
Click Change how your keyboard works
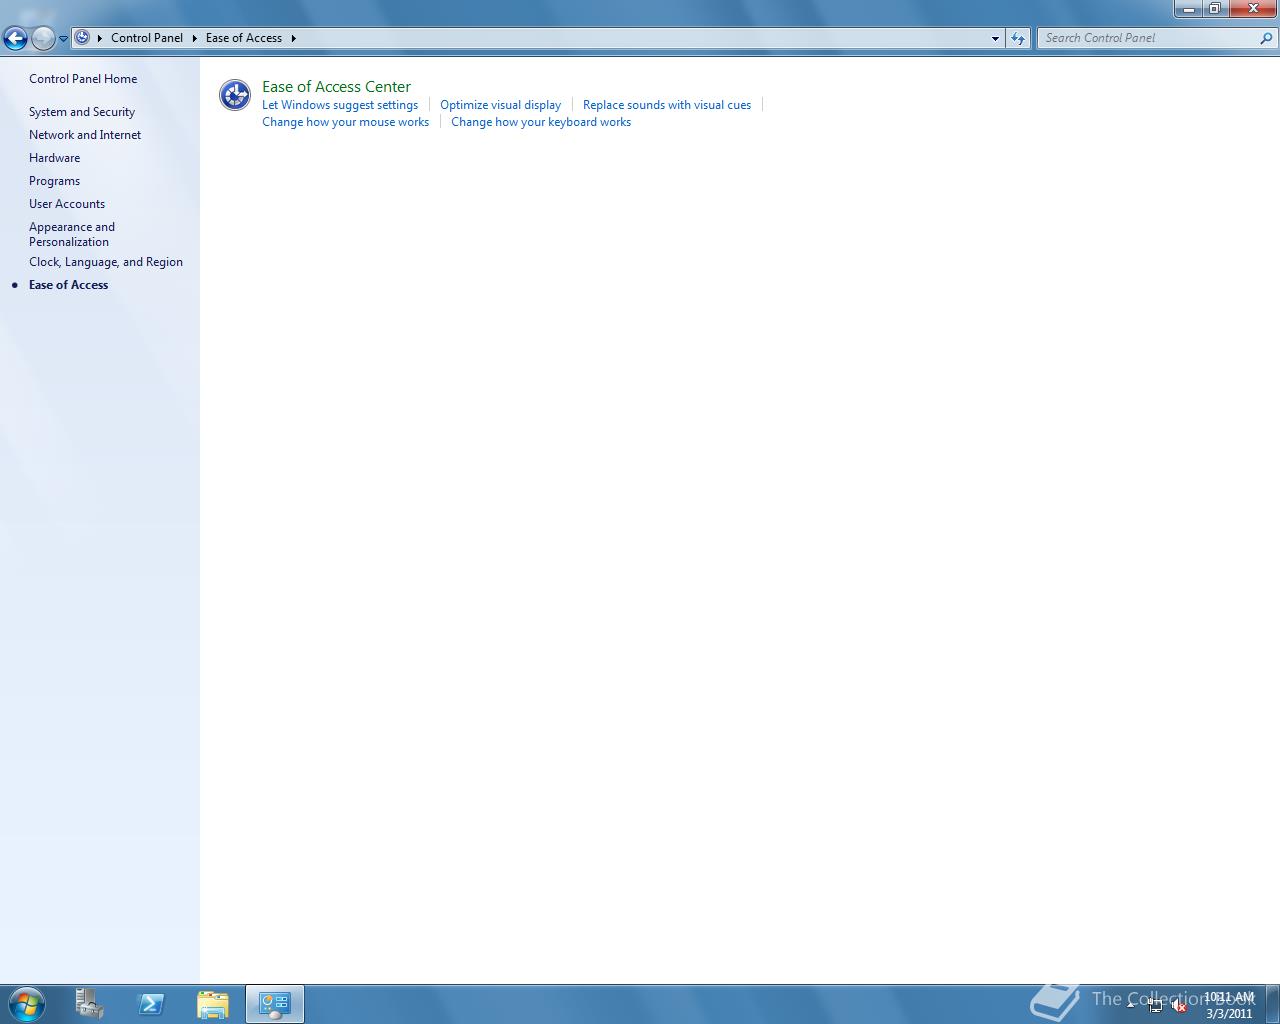541,122
